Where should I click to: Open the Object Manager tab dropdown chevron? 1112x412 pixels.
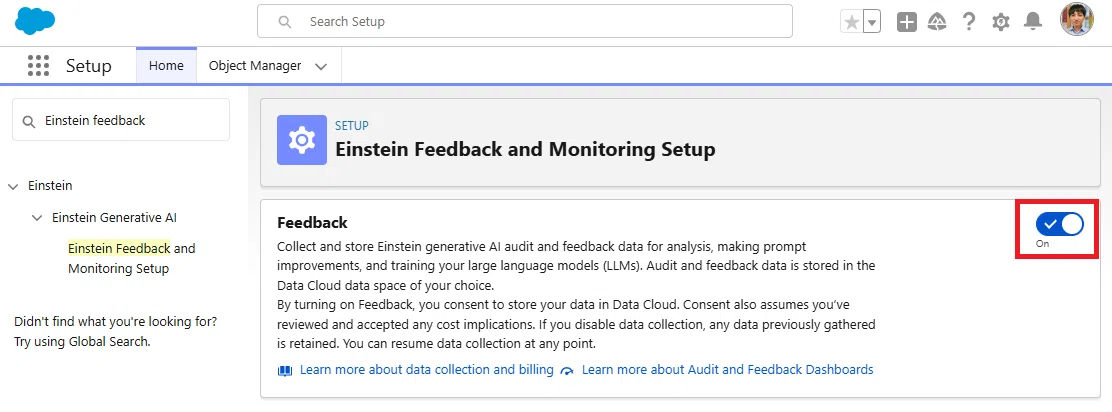(321, 66)
